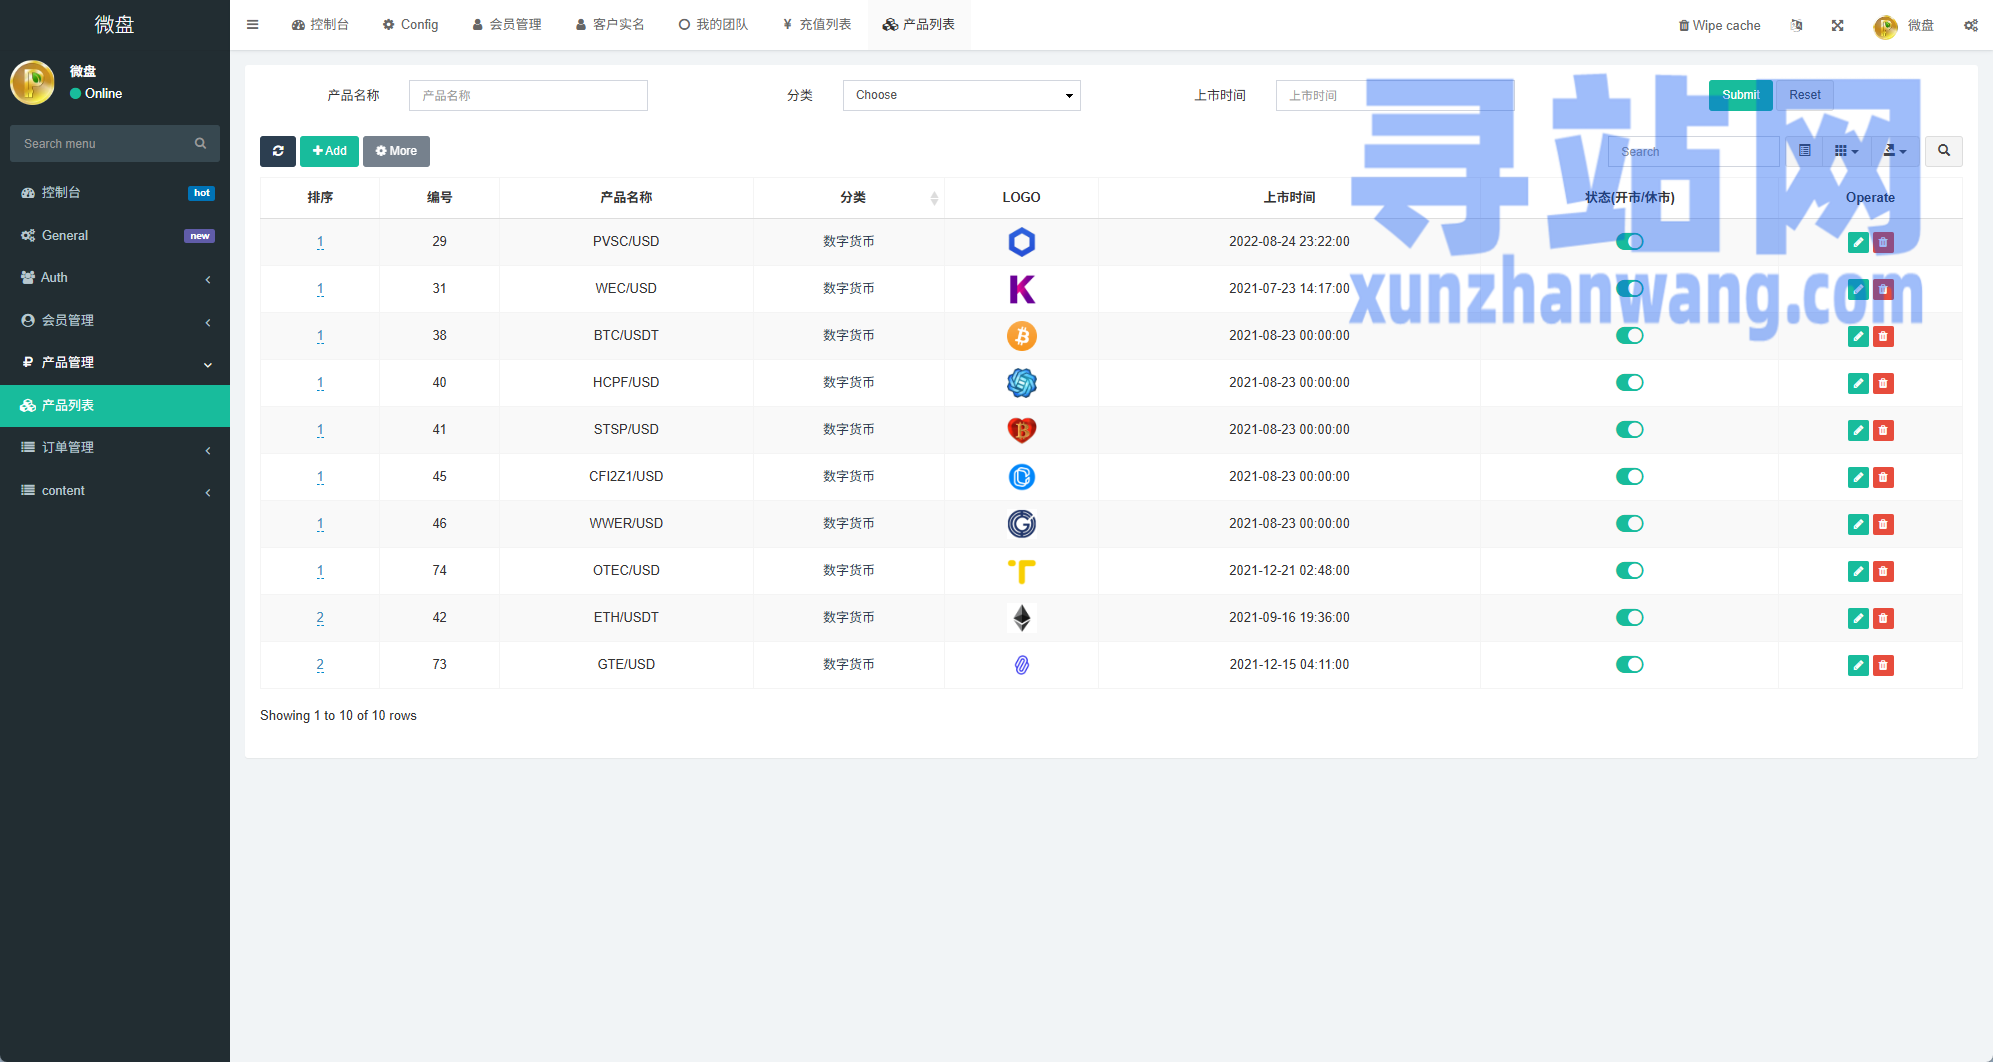
Task: Toggle market status for OTEC/USD
Action: [1629, 571]
